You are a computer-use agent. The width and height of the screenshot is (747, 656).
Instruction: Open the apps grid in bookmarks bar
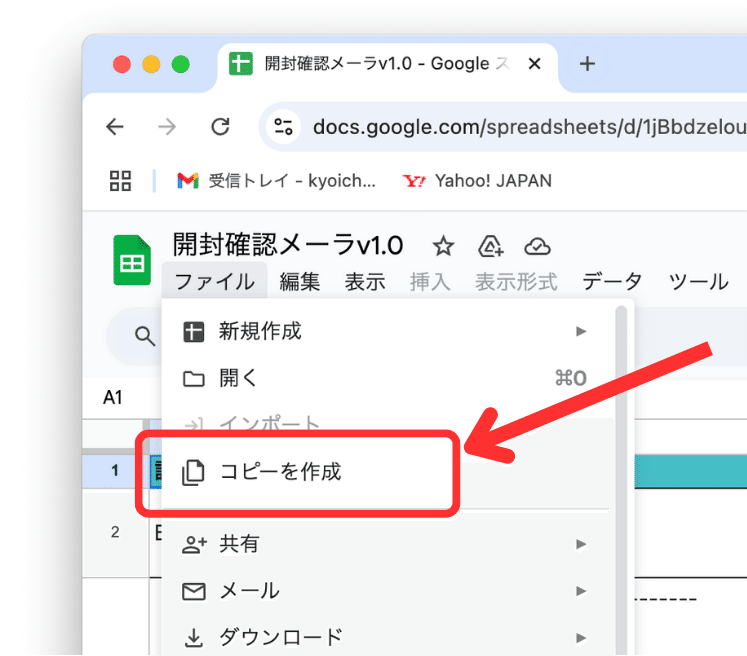tap(120, 181)
